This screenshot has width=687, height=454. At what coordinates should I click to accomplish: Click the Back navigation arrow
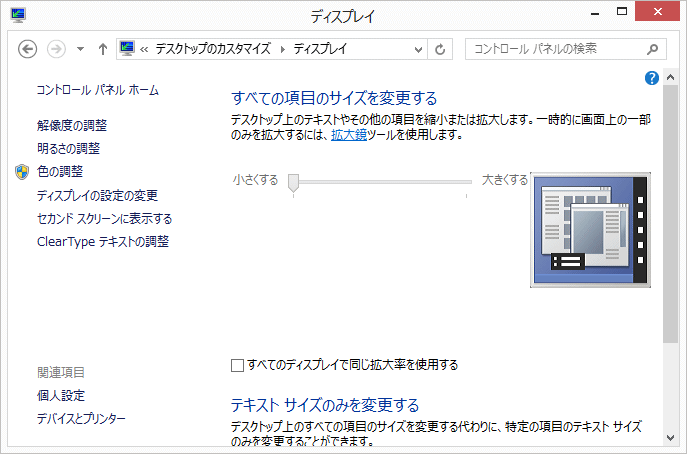pyautogui.click(x=27, y=49)
